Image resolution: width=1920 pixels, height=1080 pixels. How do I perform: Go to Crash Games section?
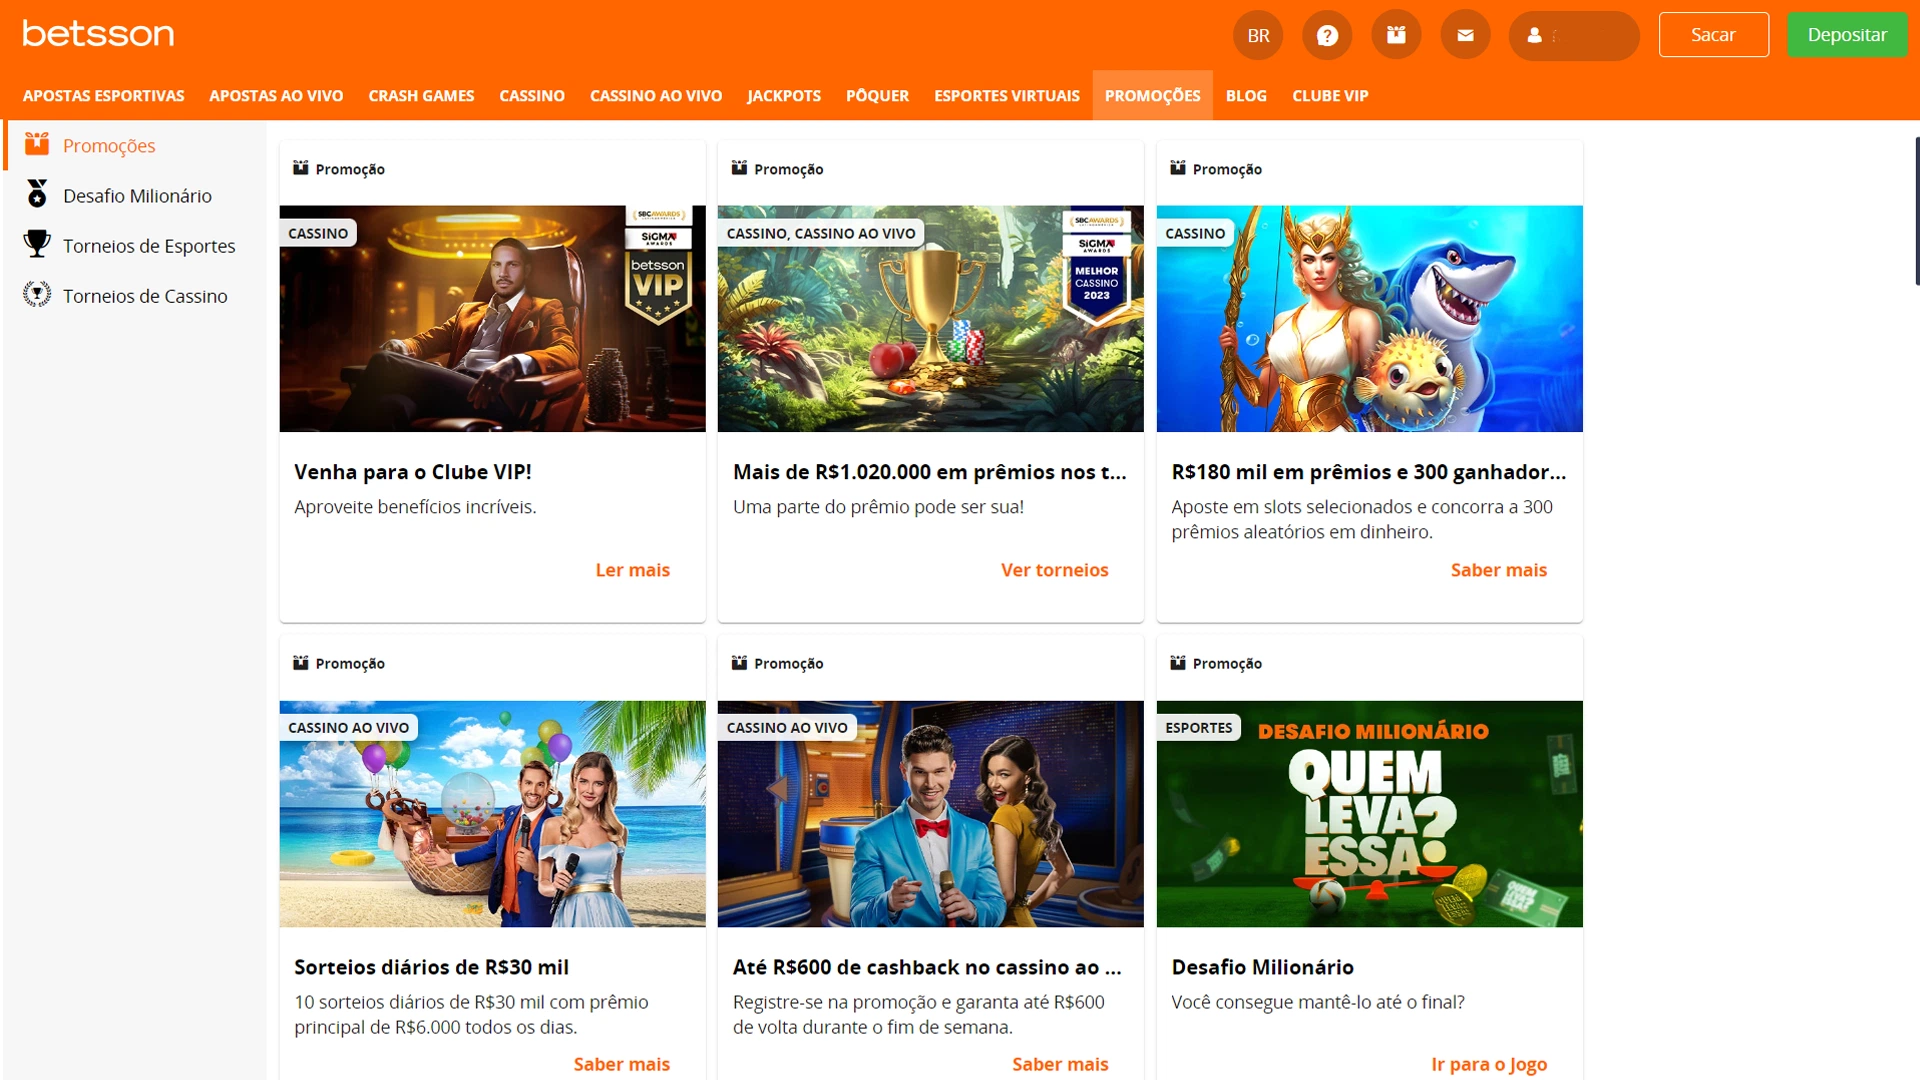click(x=421, y=96)
